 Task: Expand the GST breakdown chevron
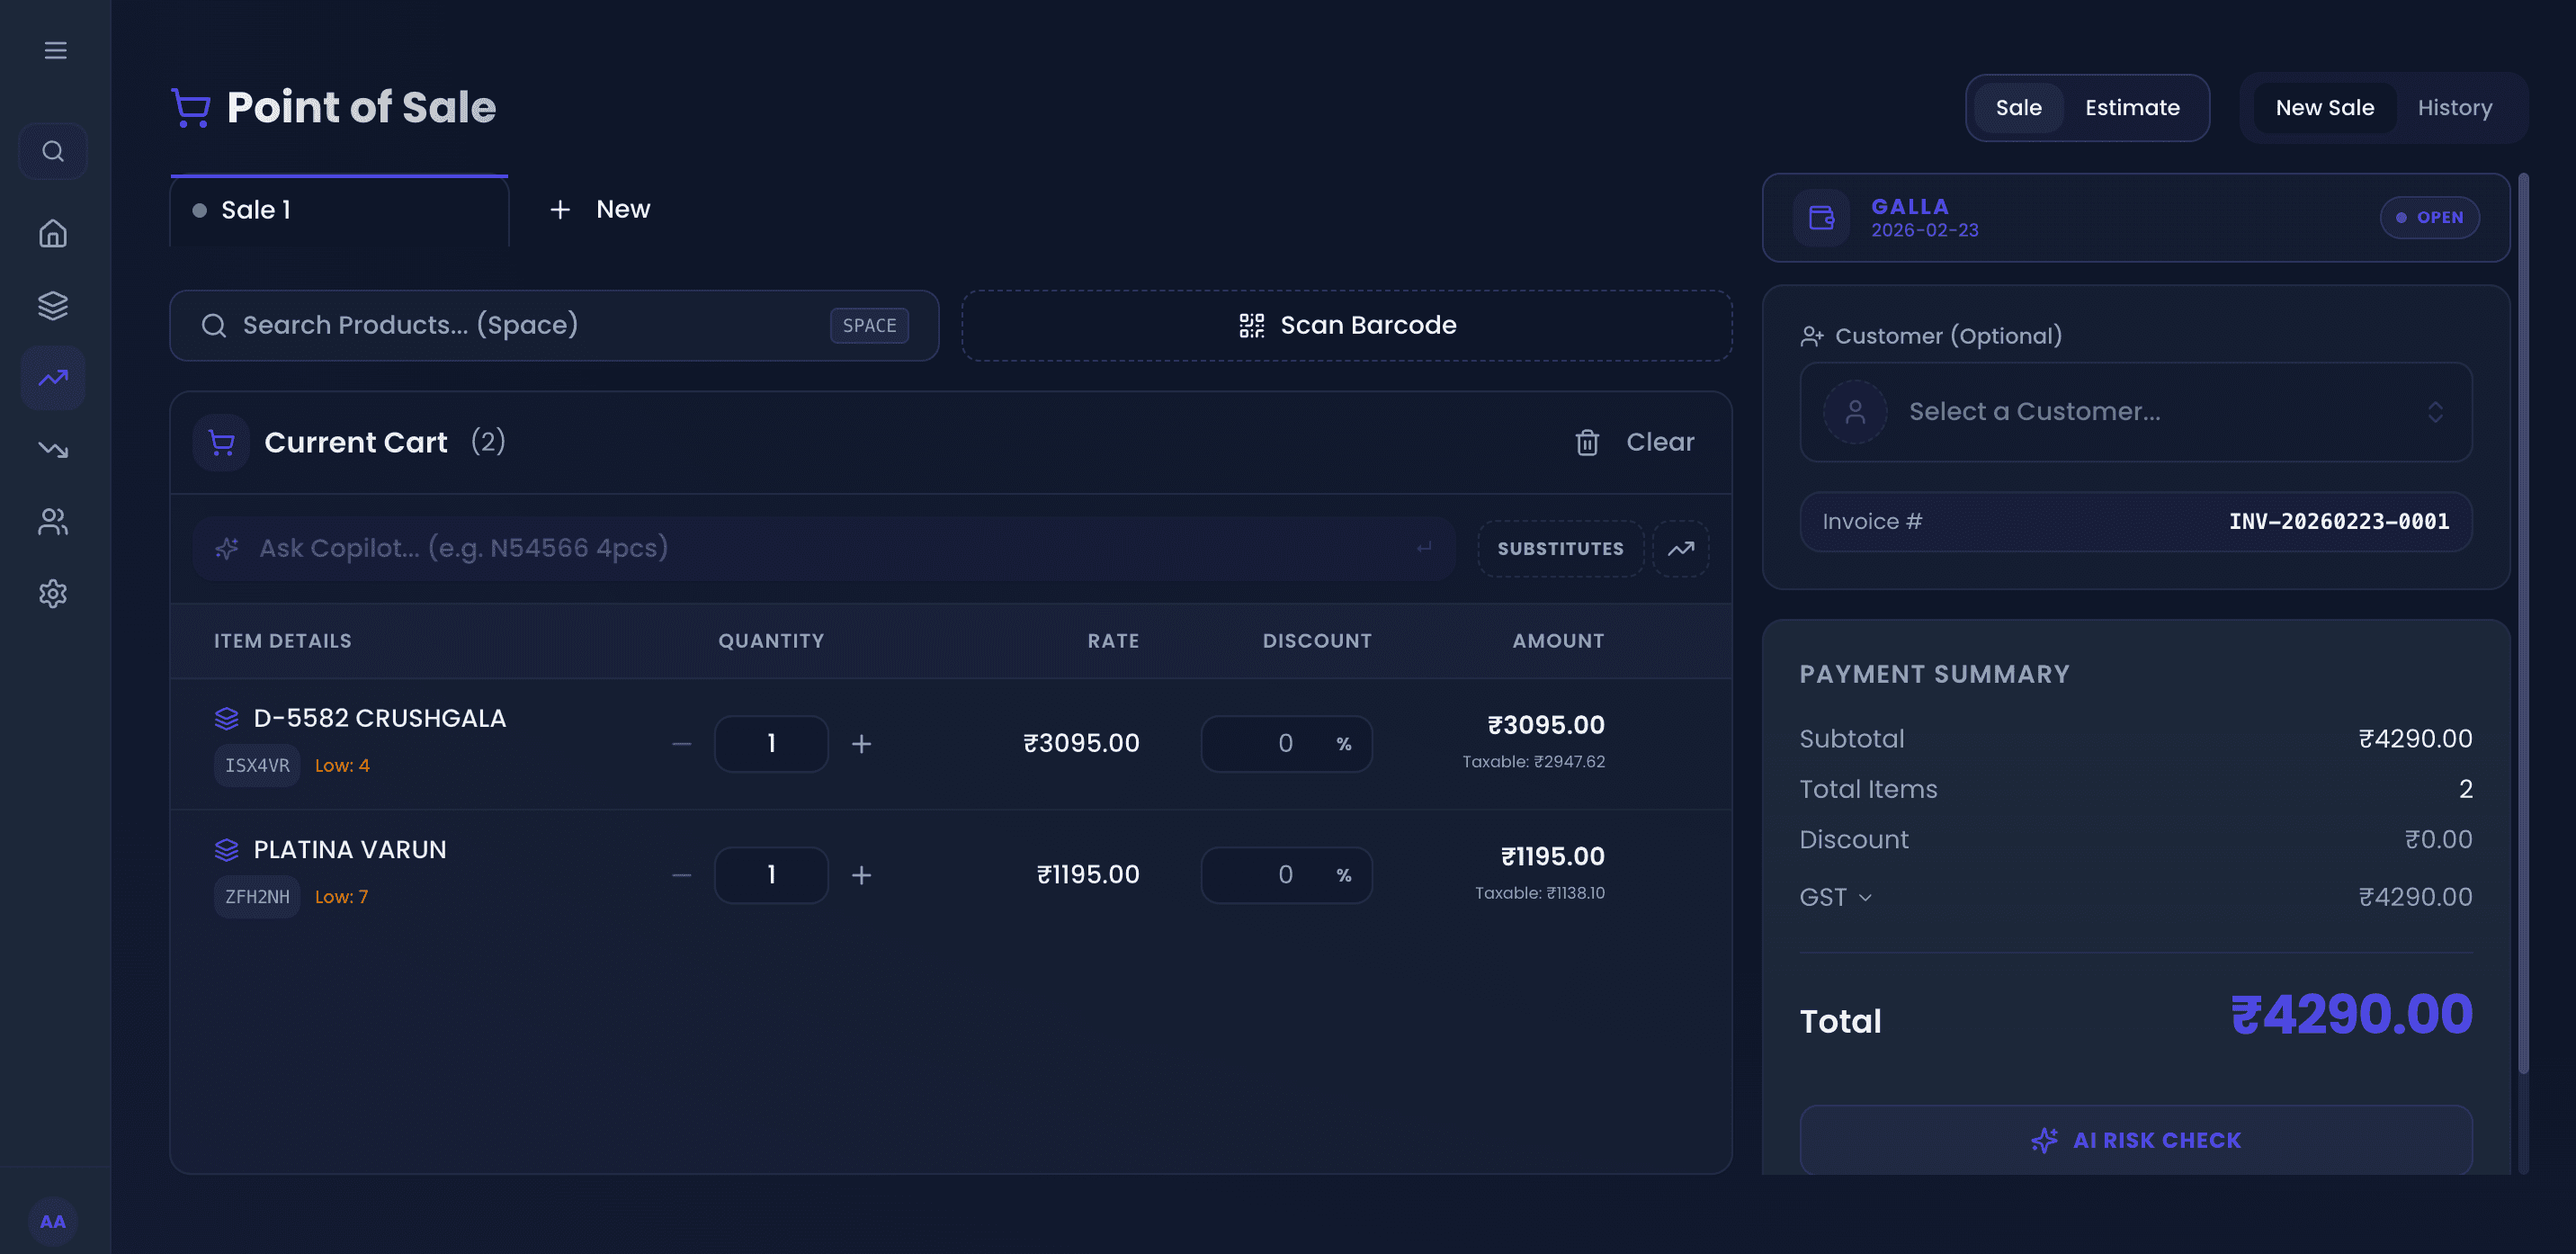[x=1864, y=897]
